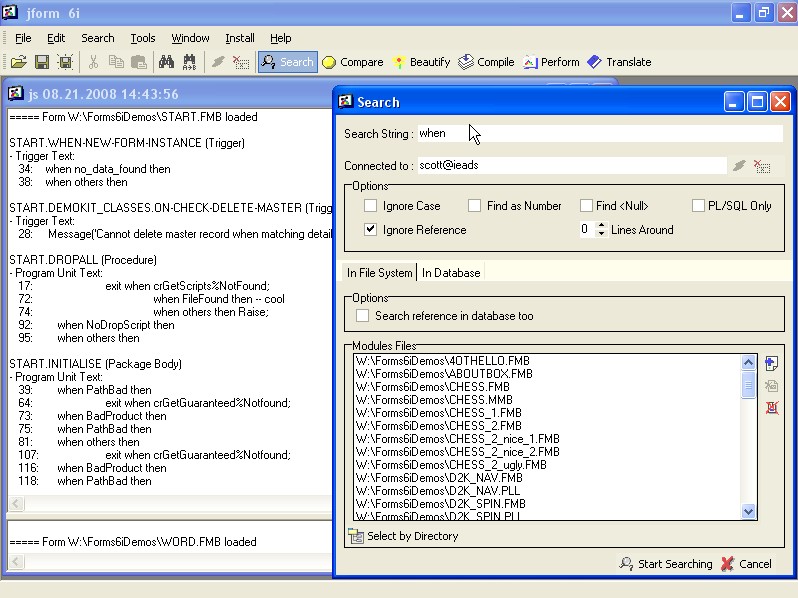Copy with the toolbar copy icon
Viewport: 798px width, 598px height.
click(x=116, y=62)
